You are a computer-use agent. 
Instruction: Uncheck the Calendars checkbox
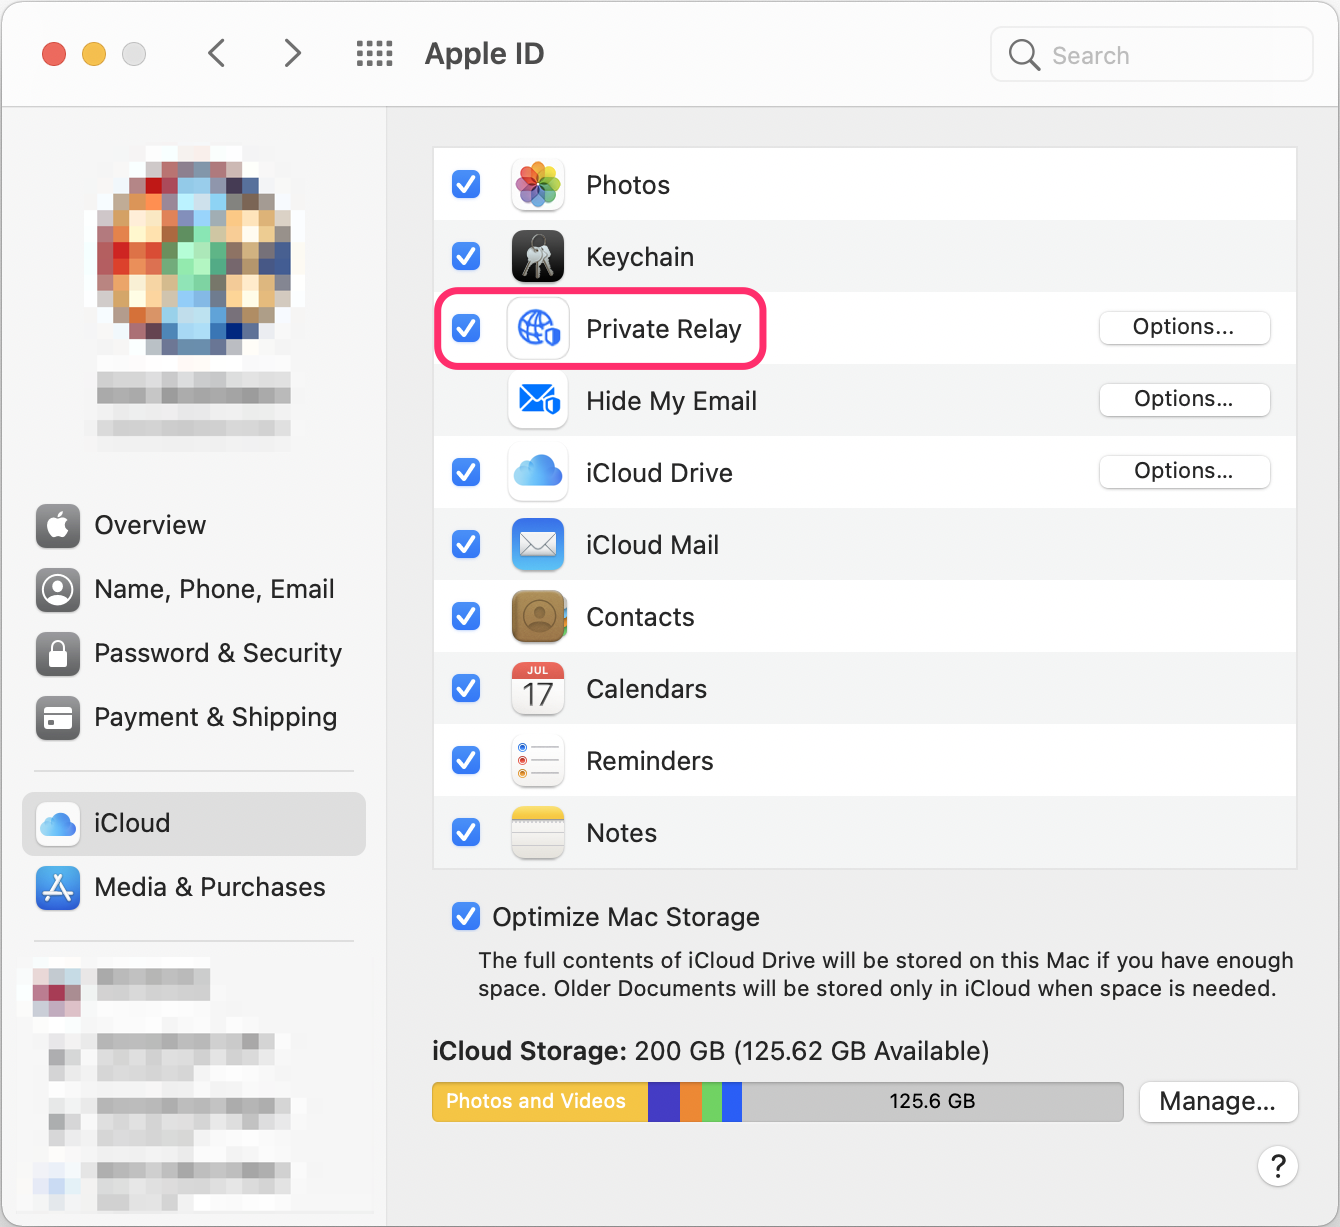466,688
